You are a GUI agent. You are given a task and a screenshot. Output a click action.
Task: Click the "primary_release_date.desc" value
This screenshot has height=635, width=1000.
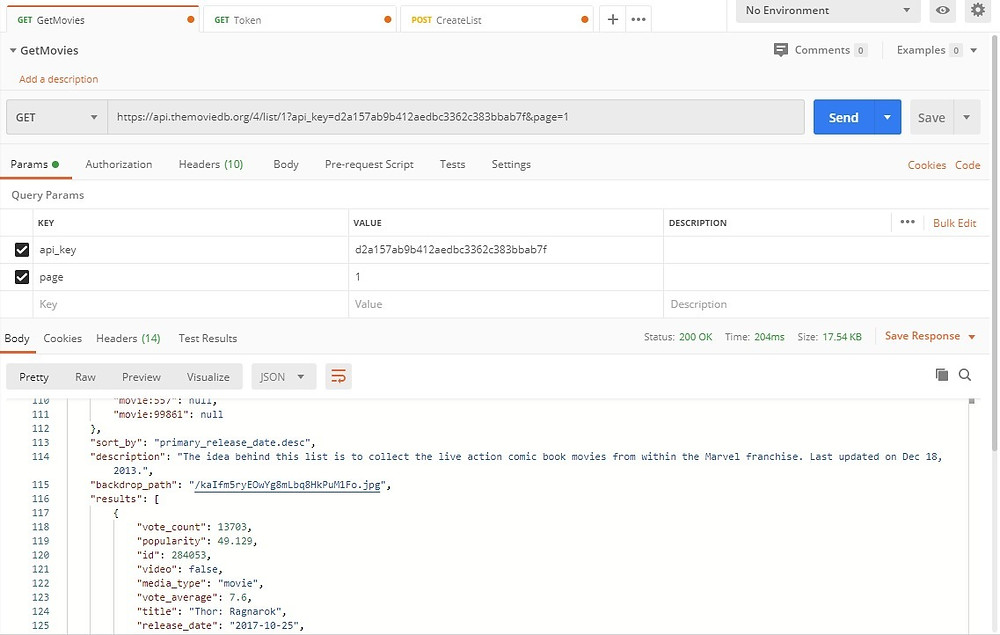coord(232,442)
